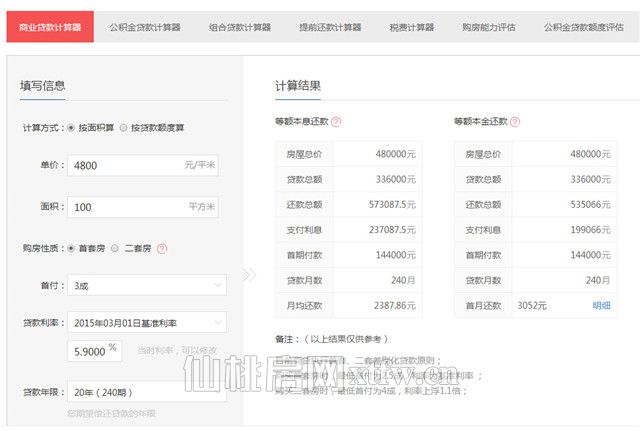640x431 pixels.
Task: Click 3052元 首月还款 value
Action: tap(532, 306)
